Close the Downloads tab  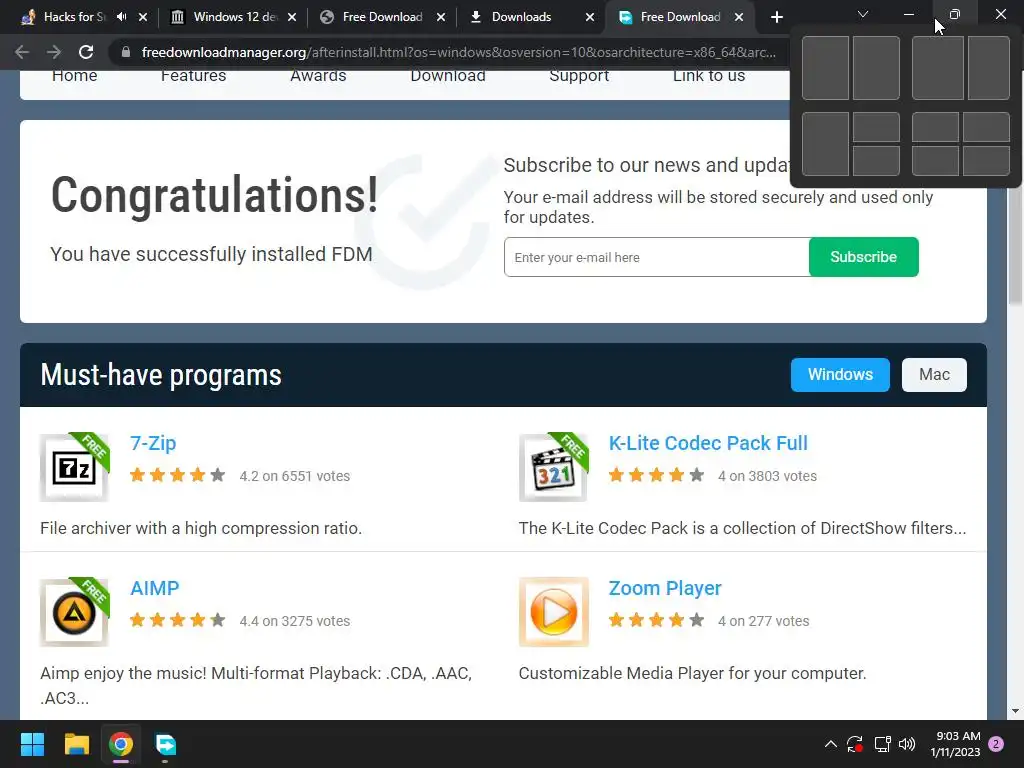tap(590, 17)
